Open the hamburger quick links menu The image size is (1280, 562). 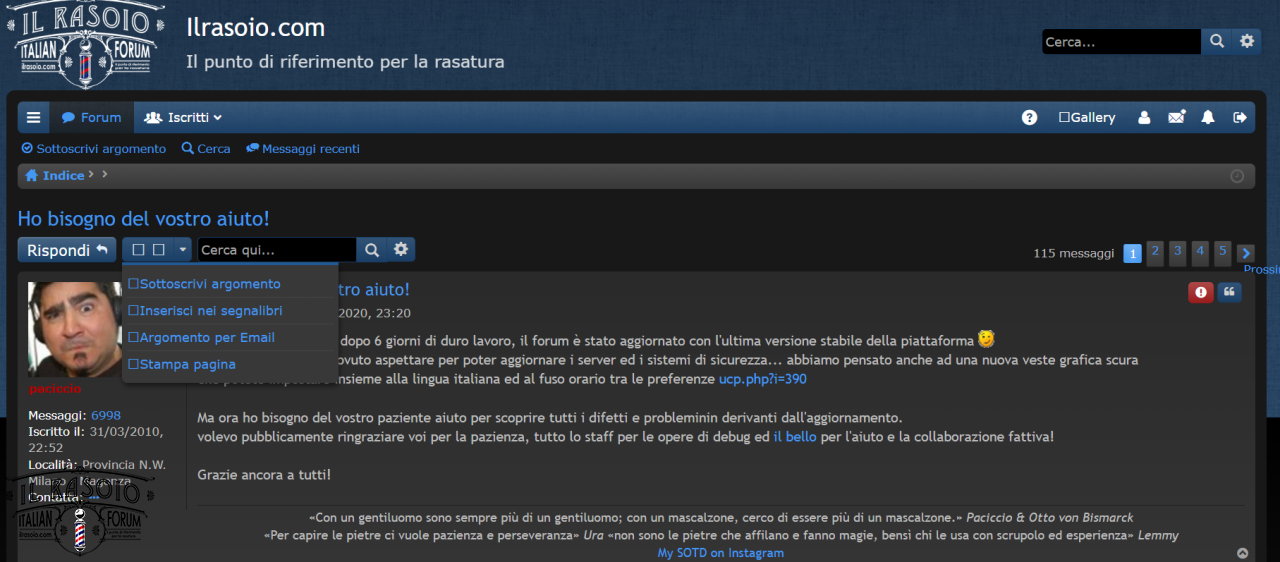click(x=33, y=118)
